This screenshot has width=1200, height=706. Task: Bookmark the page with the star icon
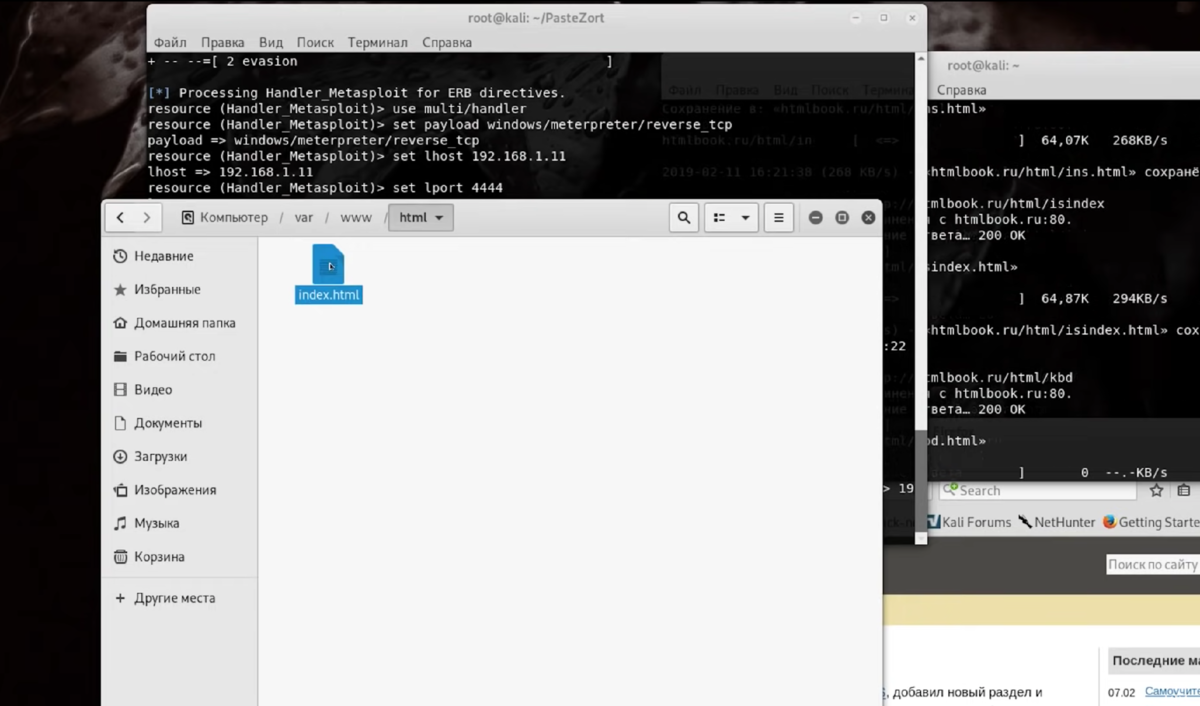tap(1156, 490)
